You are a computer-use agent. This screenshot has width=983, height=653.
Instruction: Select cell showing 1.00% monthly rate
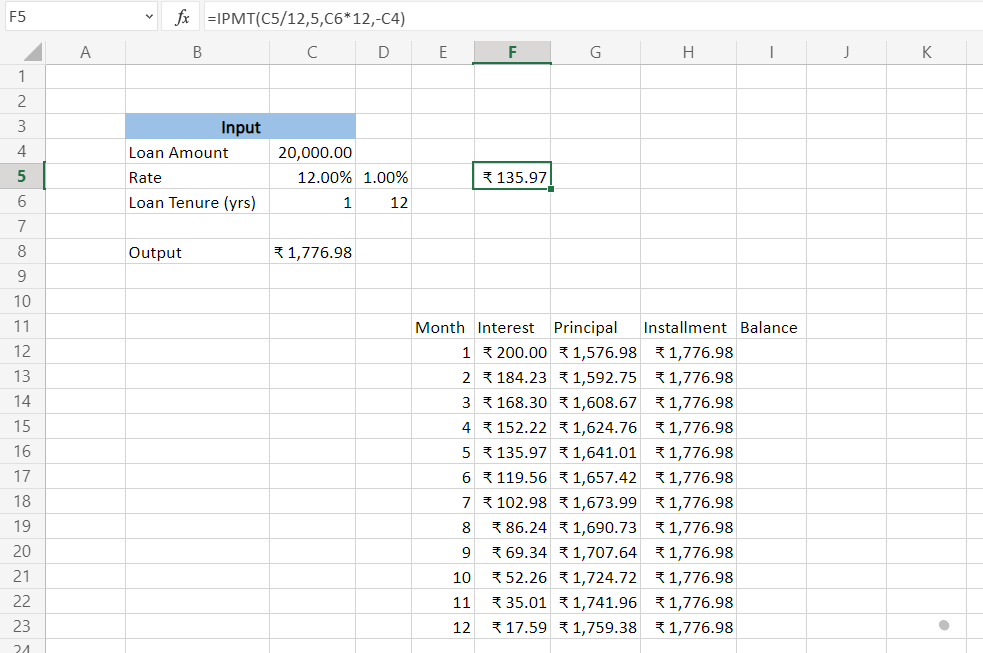coord(384,177)
